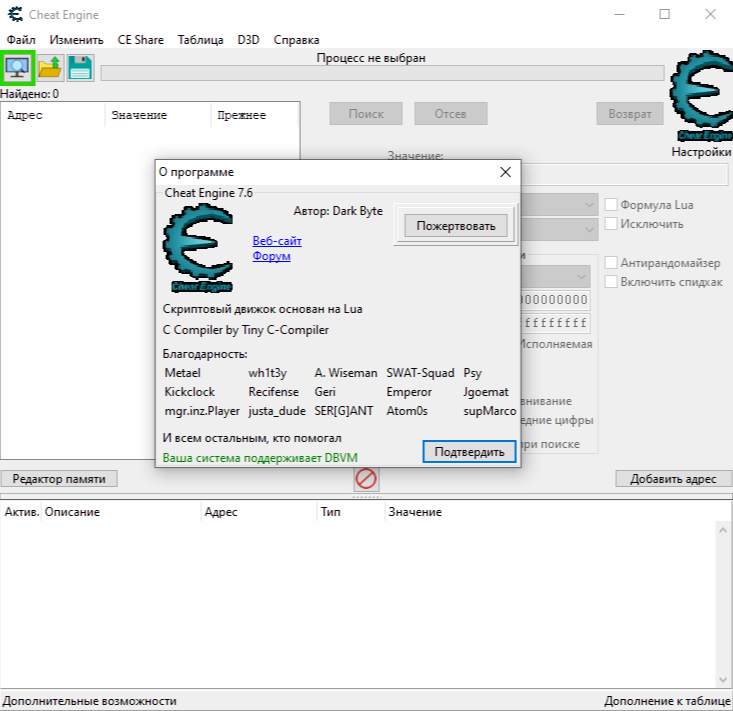Open the Веб-сайт link
The image size is (733, 711).
click(x=277, y=241)
